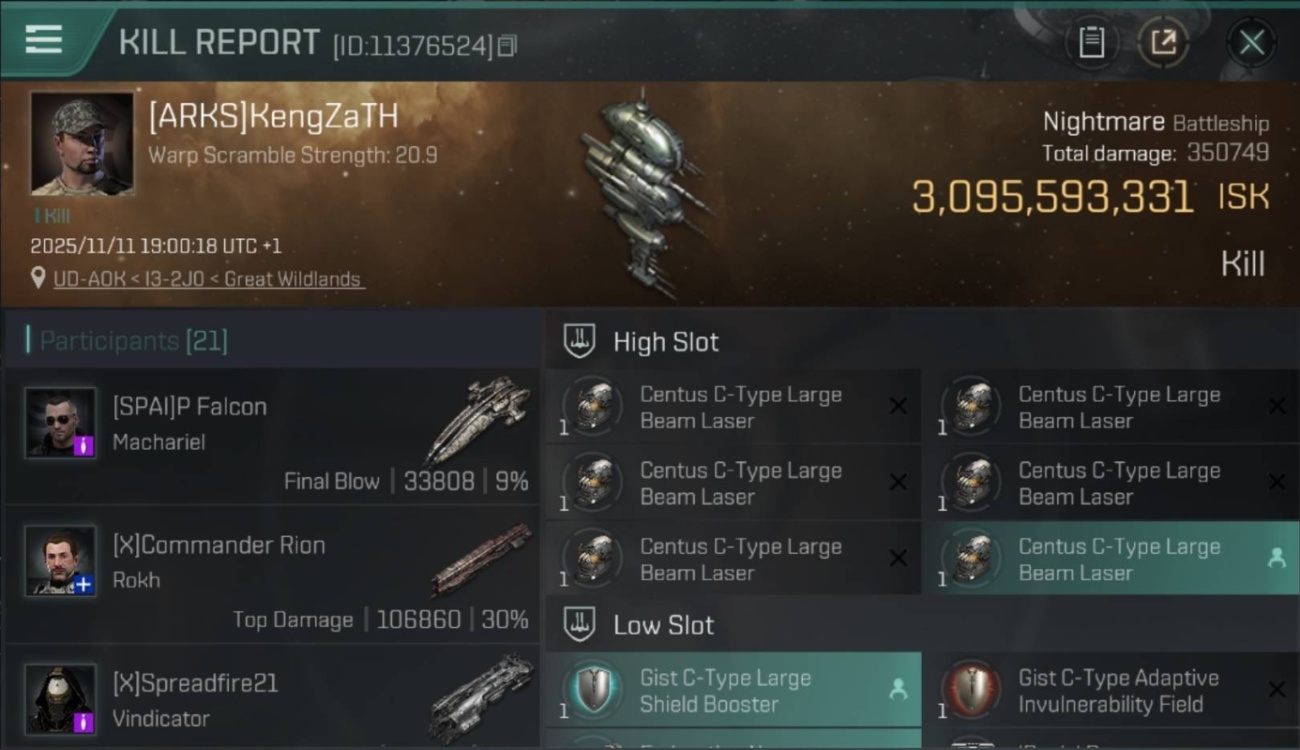View the KengZaTH pilot portrait

(81, 144)
